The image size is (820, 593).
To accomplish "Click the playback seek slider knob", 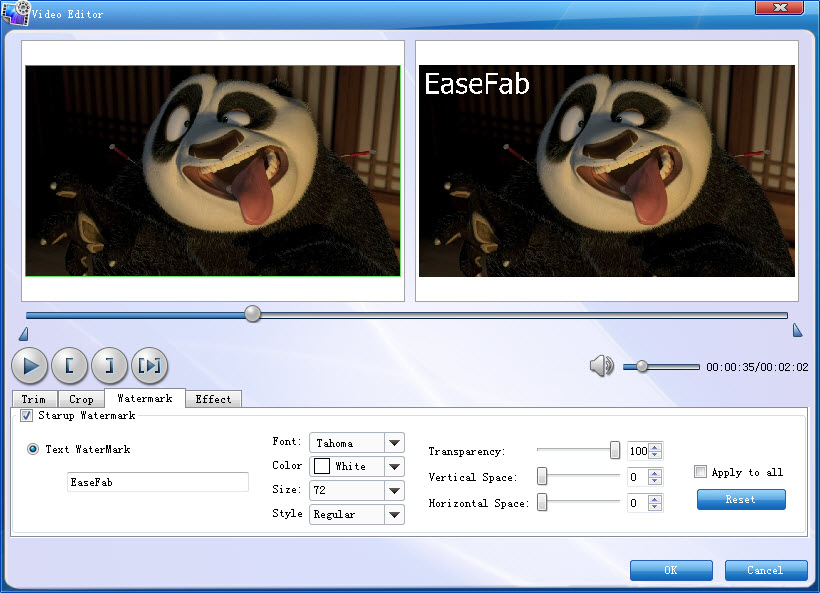I will click(x=253, y=314).
